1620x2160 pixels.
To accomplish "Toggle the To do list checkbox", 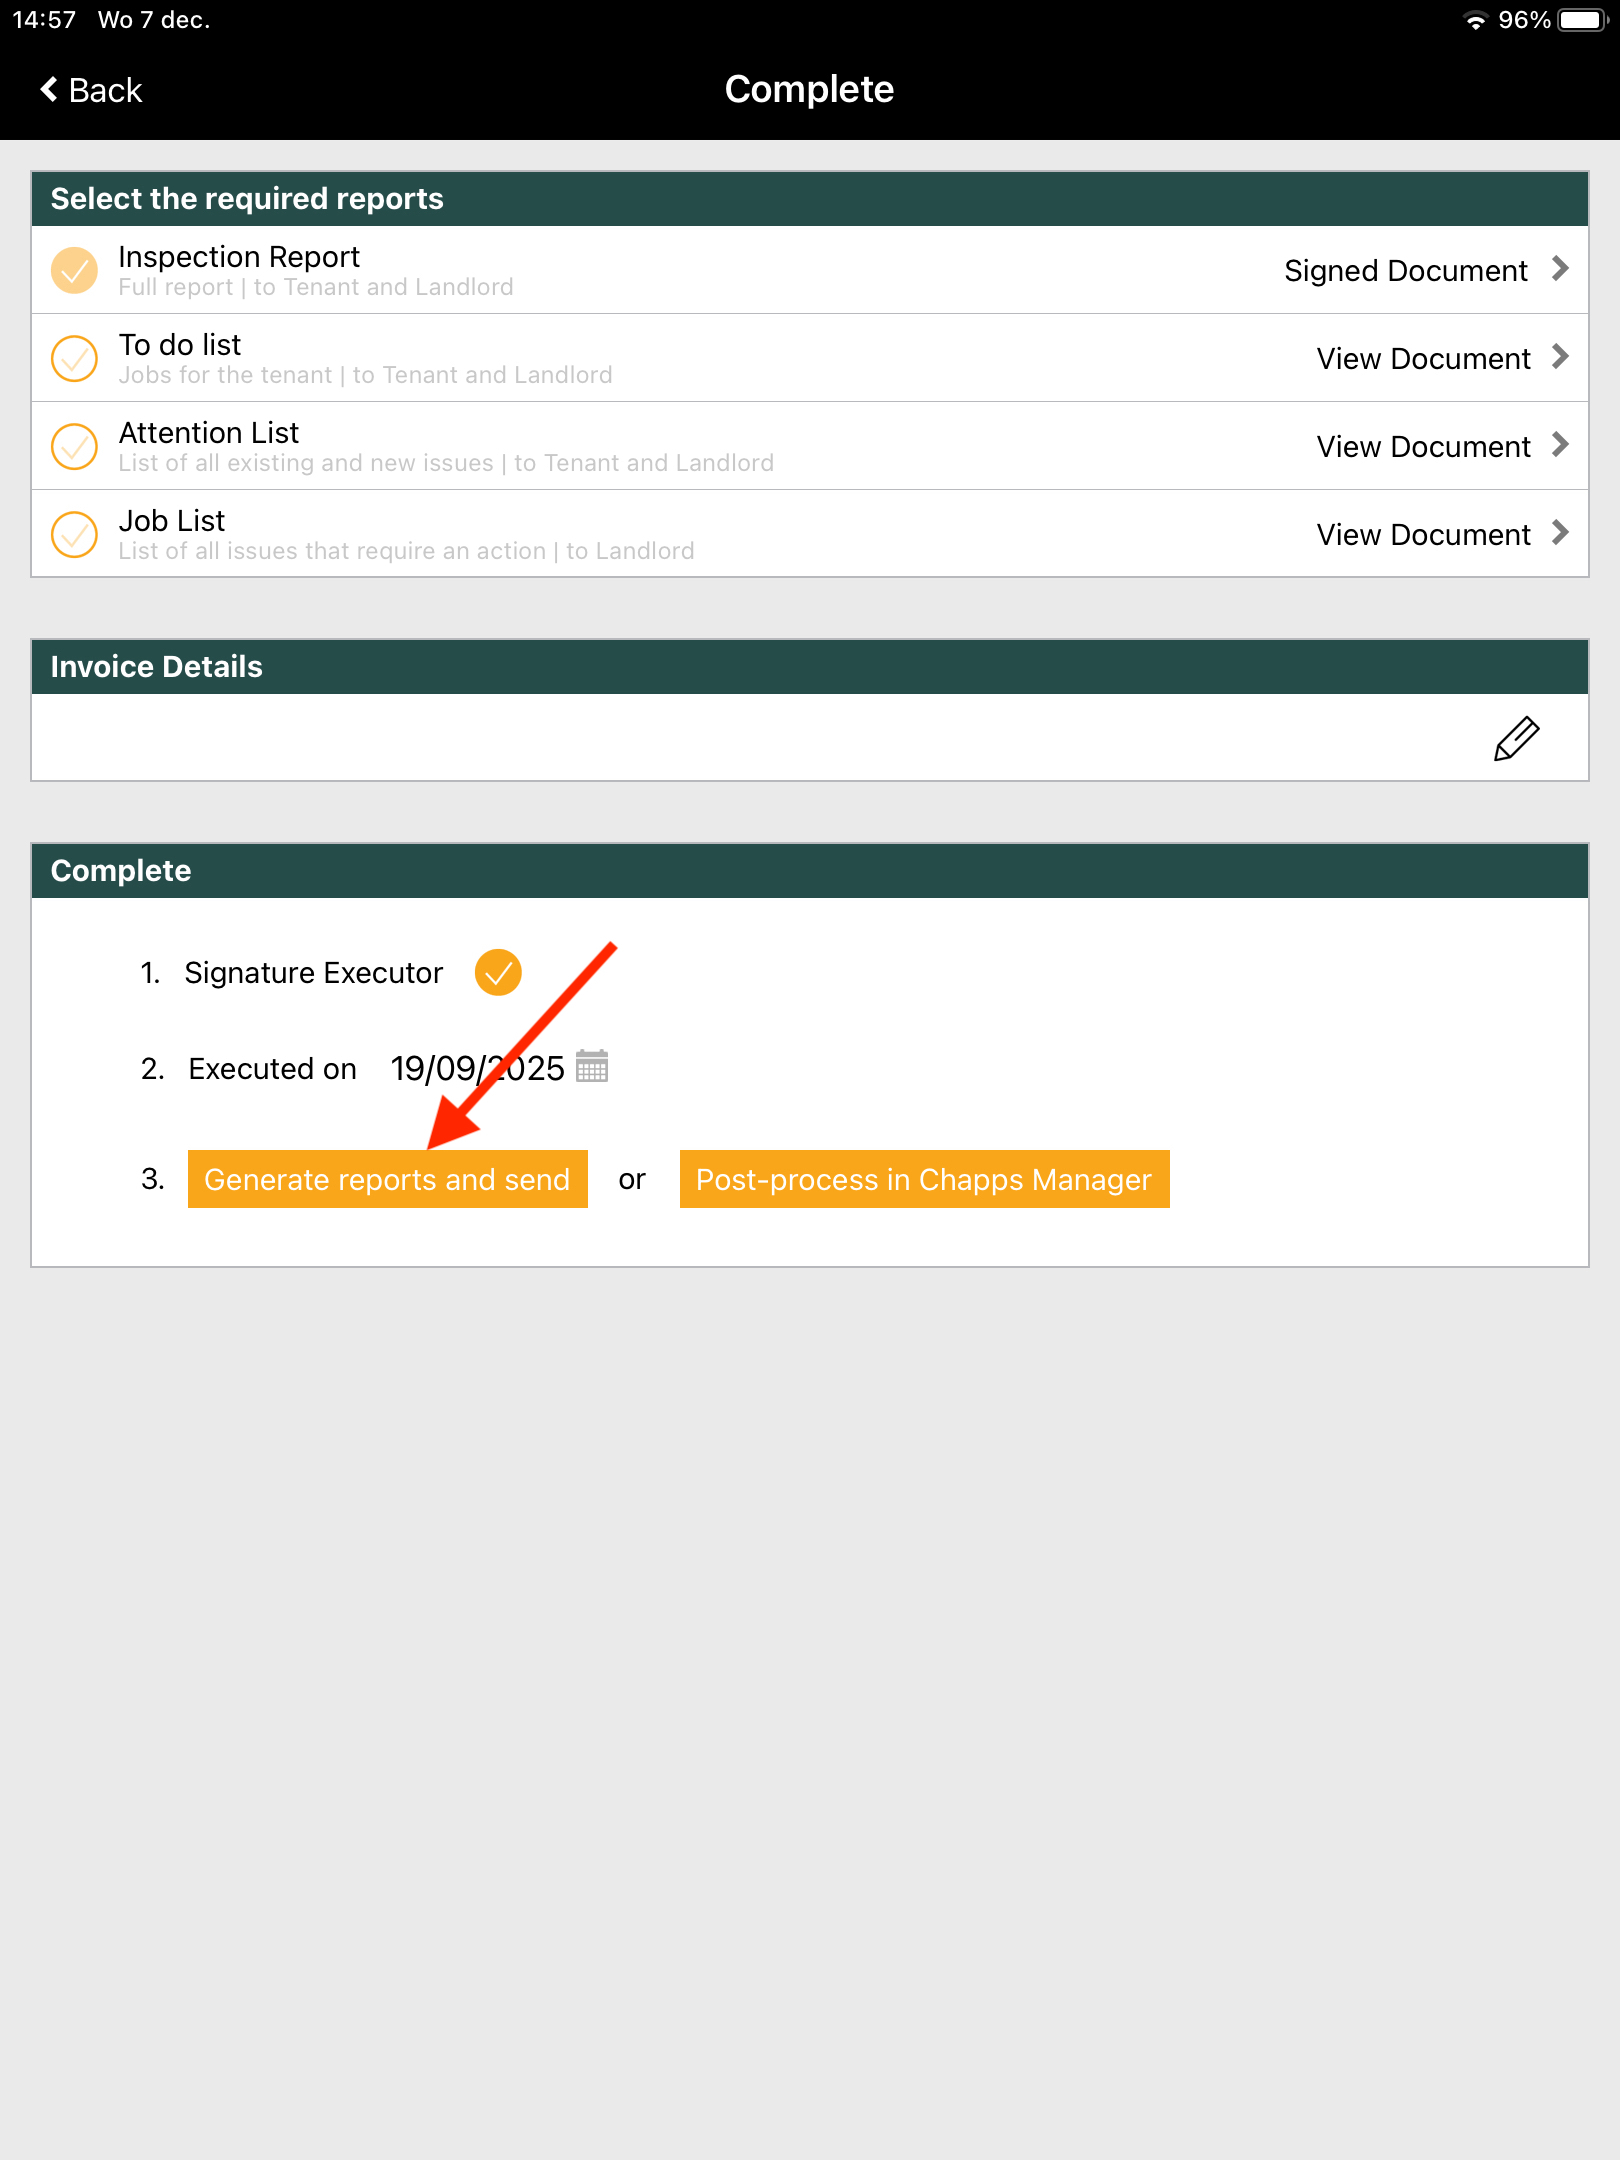I will pos(74,359).
